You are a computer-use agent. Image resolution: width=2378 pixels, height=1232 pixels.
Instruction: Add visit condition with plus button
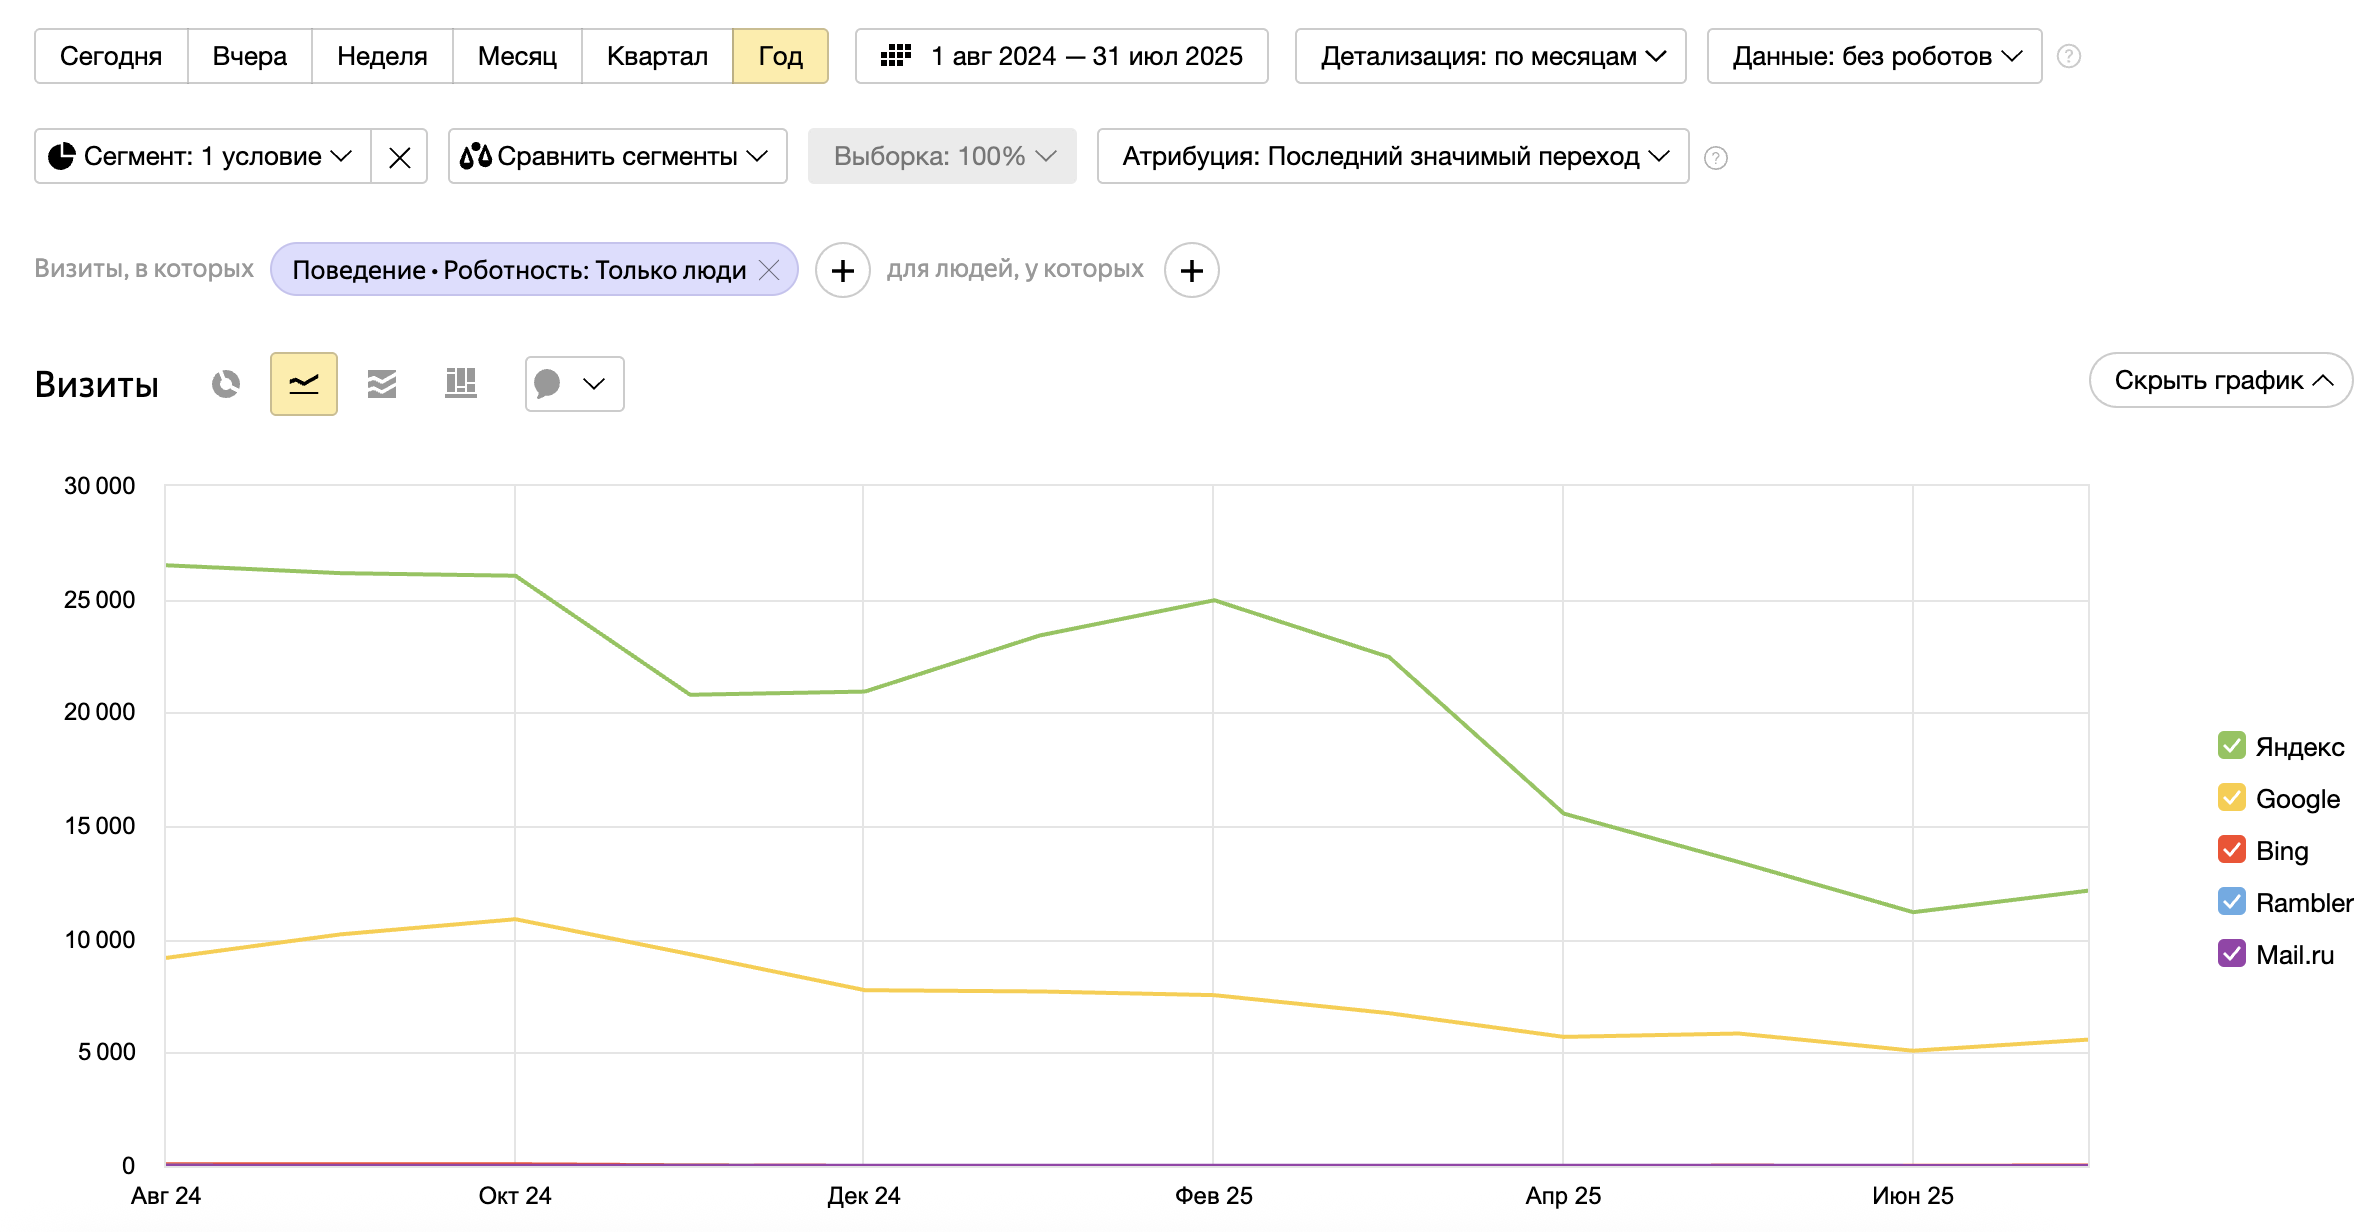point(842,270)
